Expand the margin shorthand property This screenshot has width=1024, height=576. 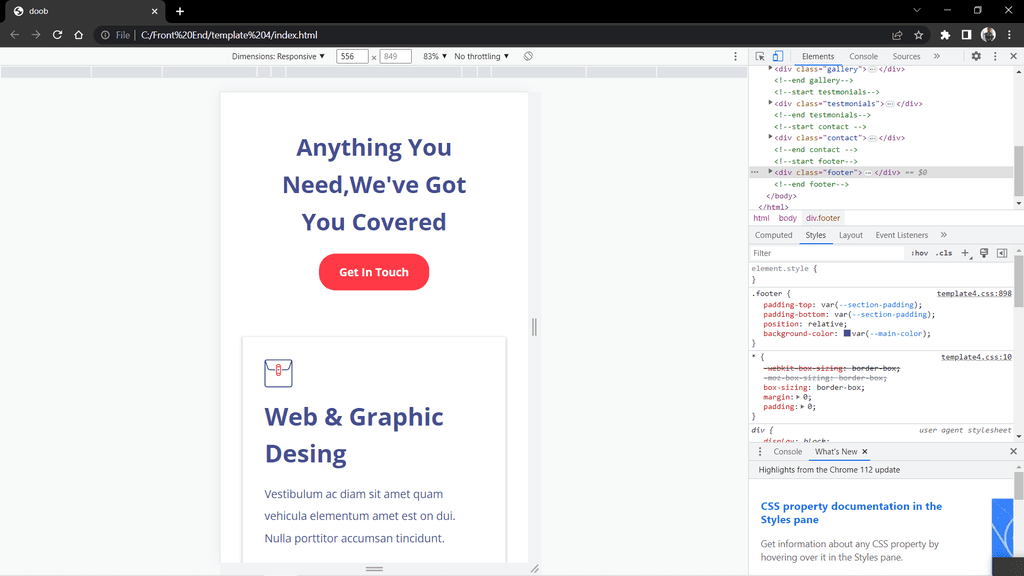[x=798, y=397]
